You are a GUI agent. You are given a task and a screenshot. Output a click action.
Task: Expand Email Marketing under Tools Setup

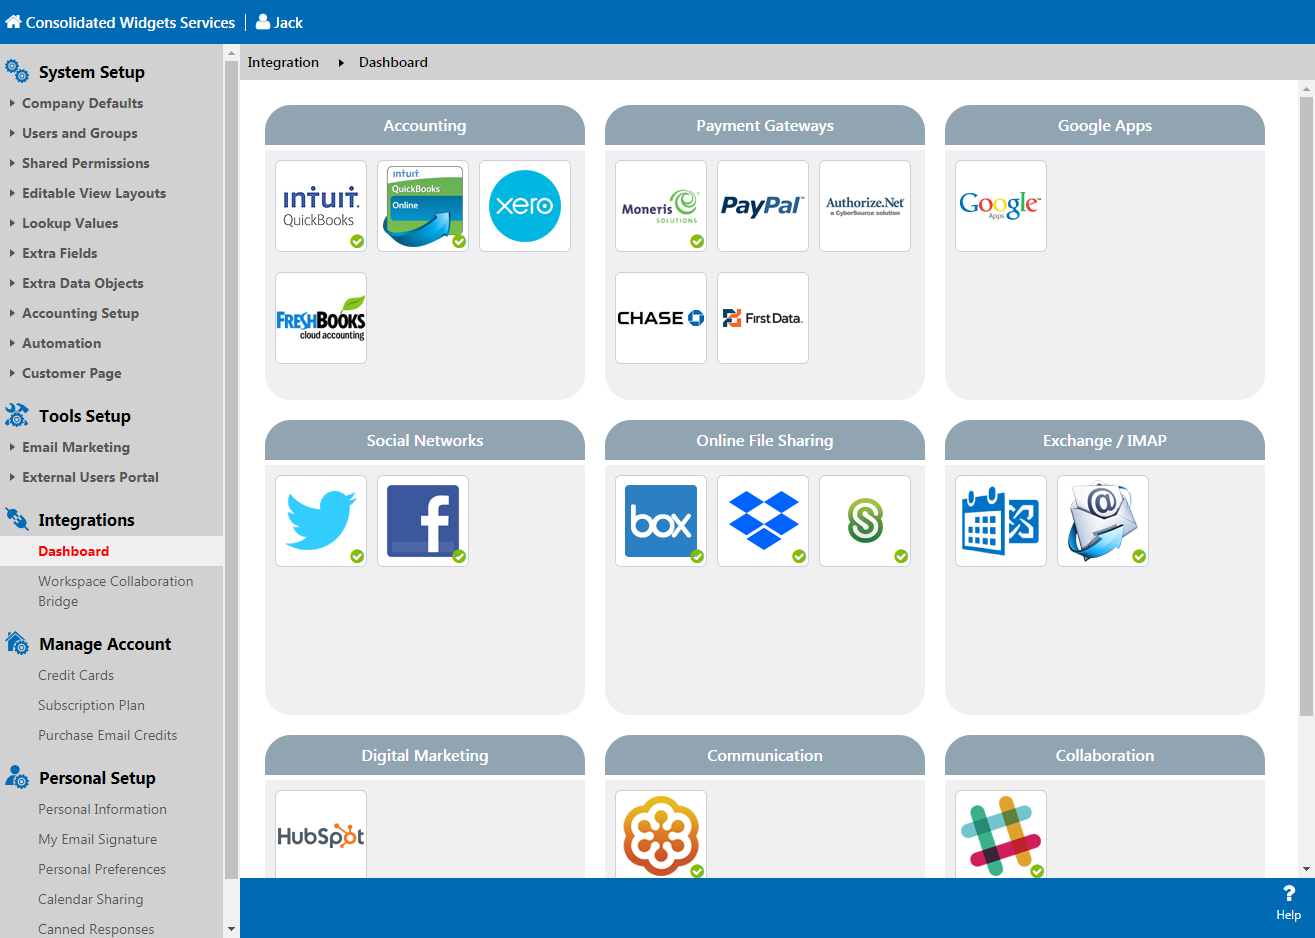pyautogui.click(x=75, y=447)
